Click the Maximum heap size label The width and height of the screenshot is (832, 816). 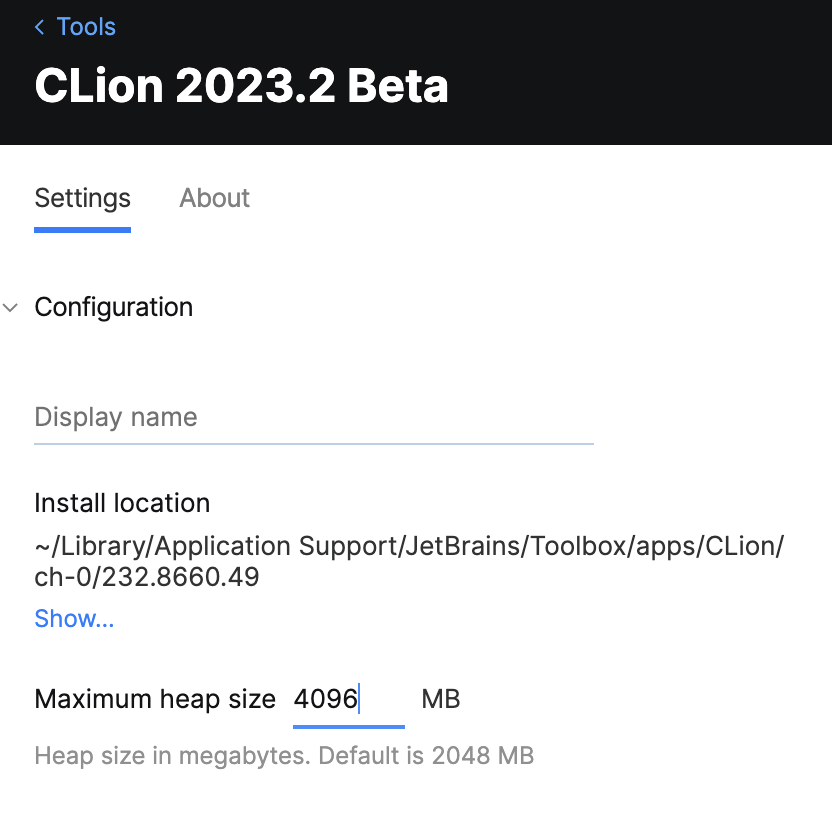(x=155, y=699)
